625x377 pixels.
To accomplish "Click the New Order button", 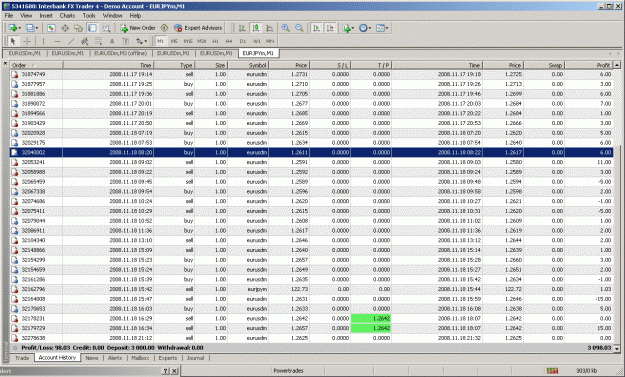I will [138, 28].
